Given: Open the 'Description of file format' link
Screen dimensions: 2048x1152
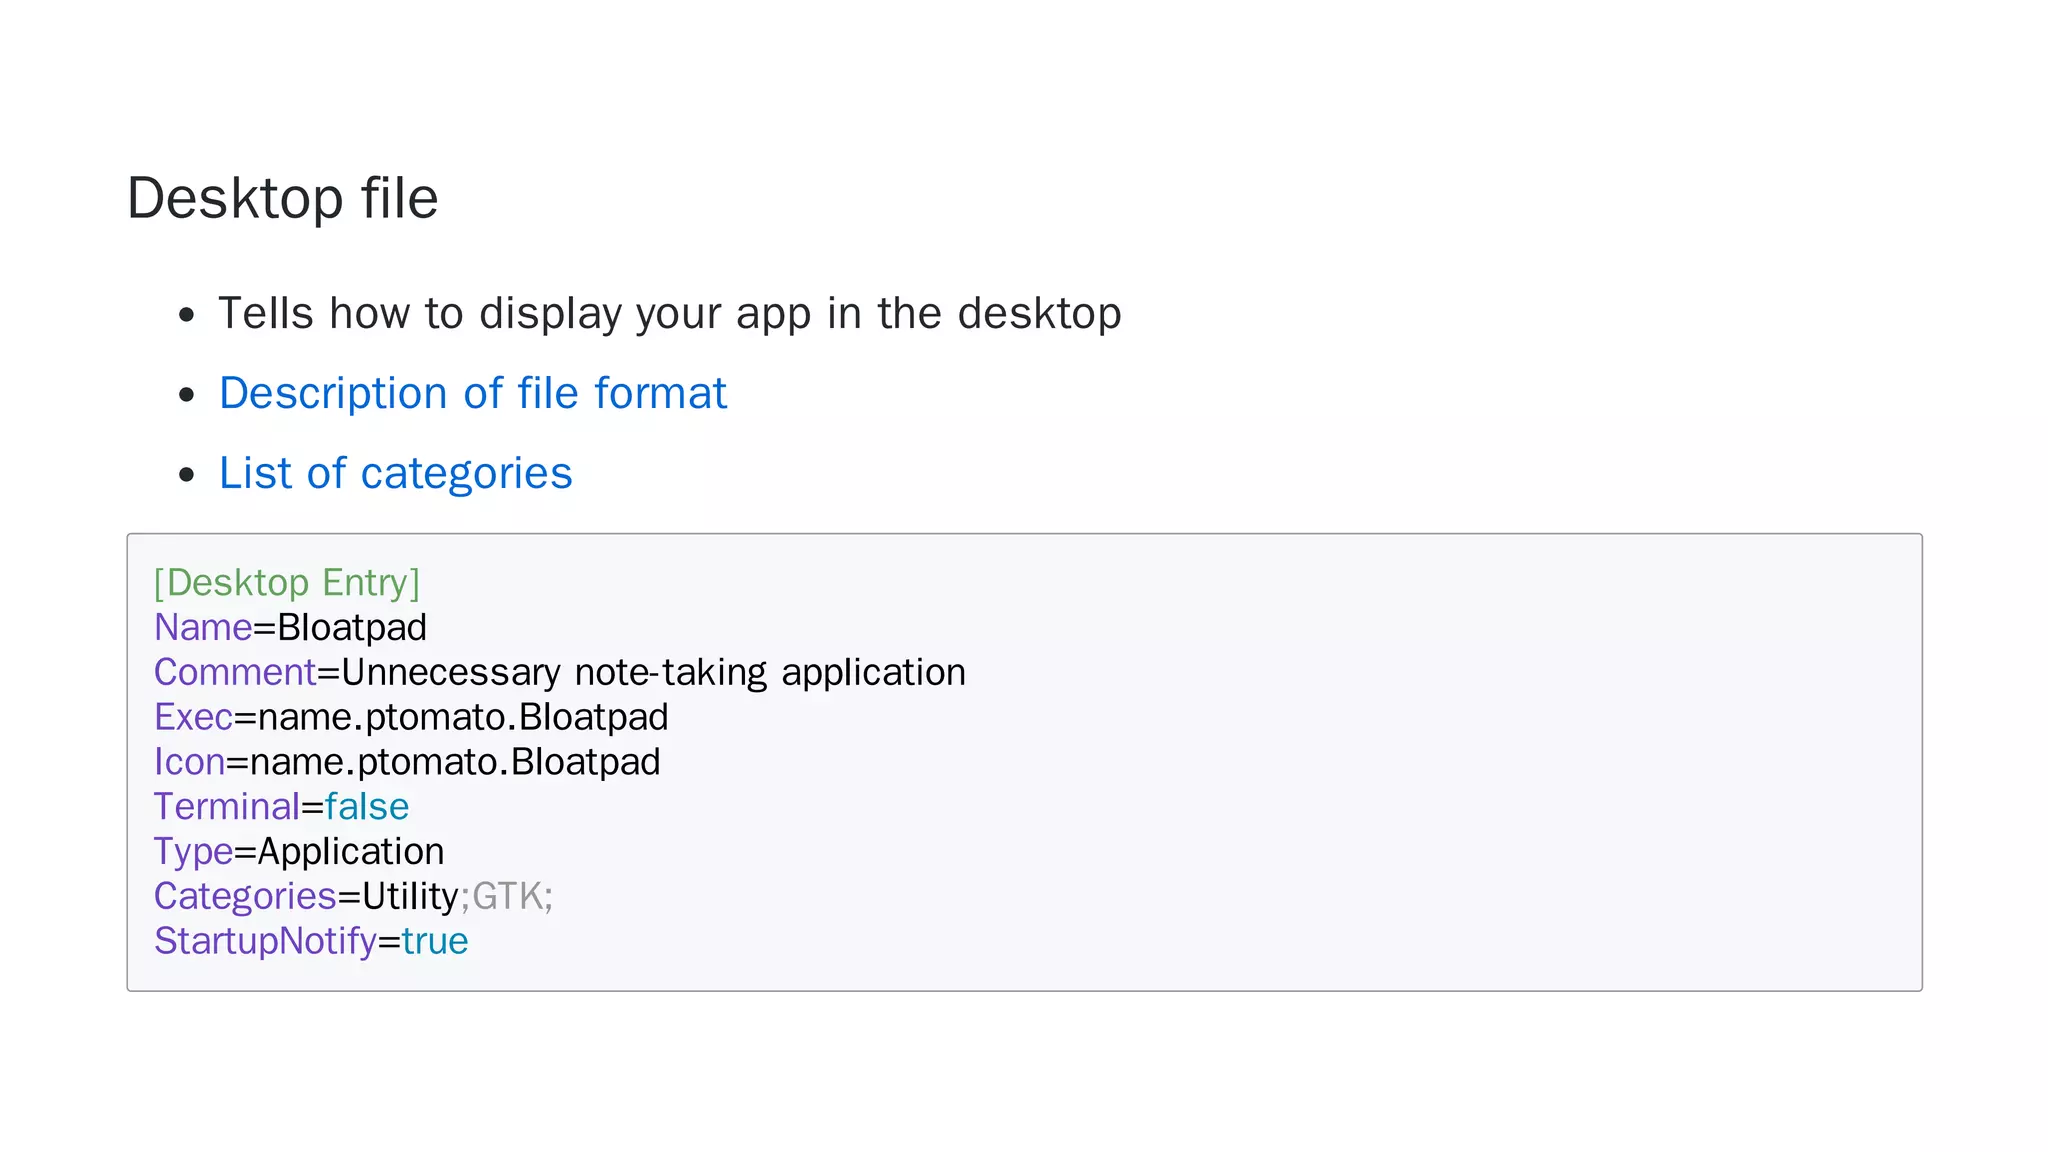Looking at the screenshot, I should pyautogui.click(x=472, y=393).
